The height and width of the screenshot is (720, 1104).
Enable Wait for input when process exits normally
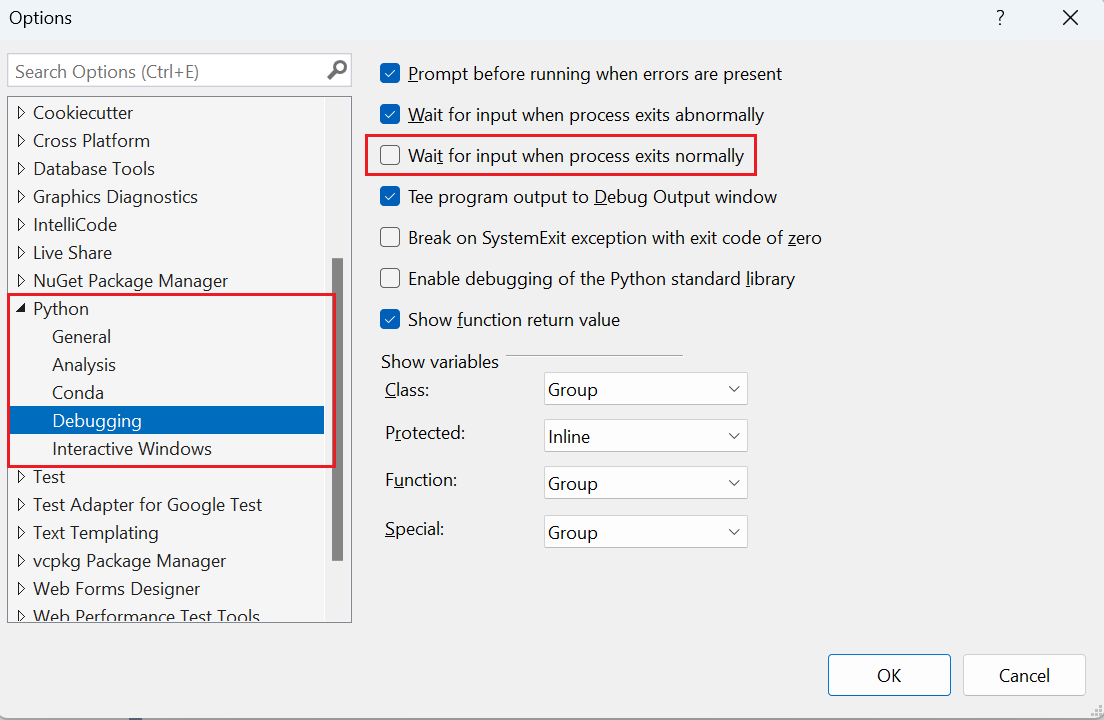click(x=390, y=155)
